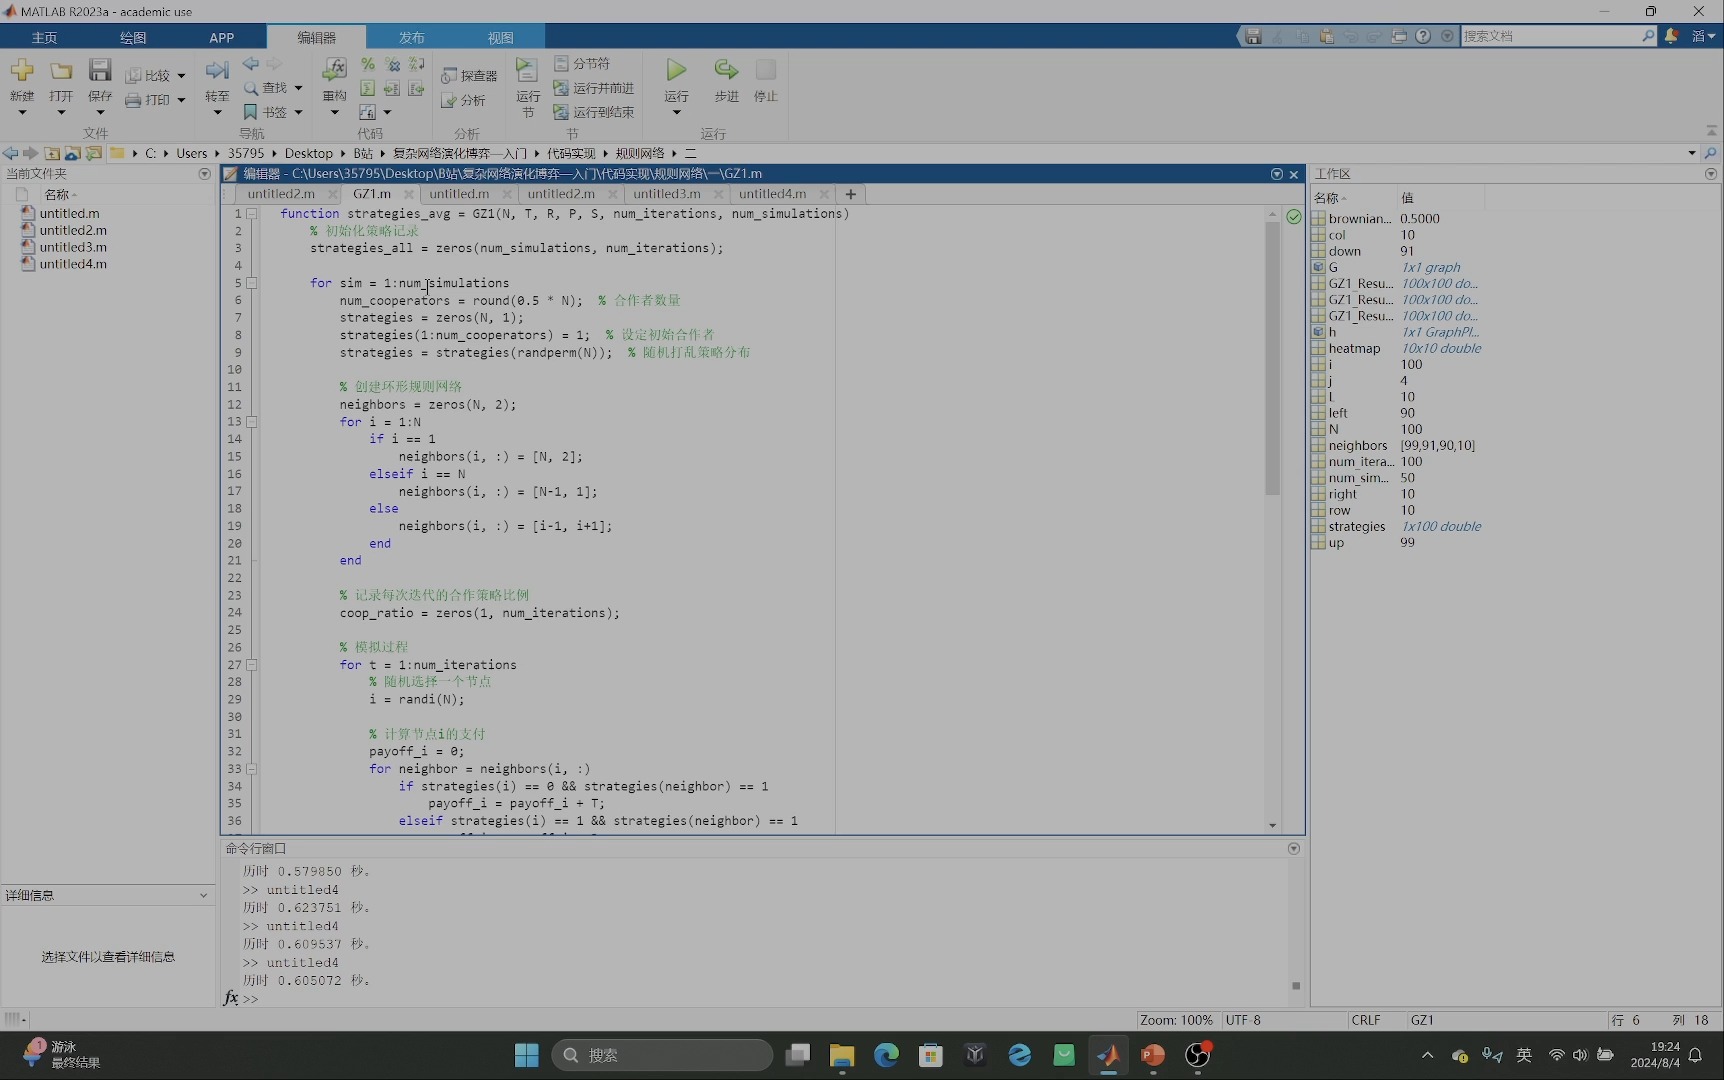This screenshot has height=1080, width=1724.
Task: Add a new editor tab with plus button
Action: click(851, 194)
